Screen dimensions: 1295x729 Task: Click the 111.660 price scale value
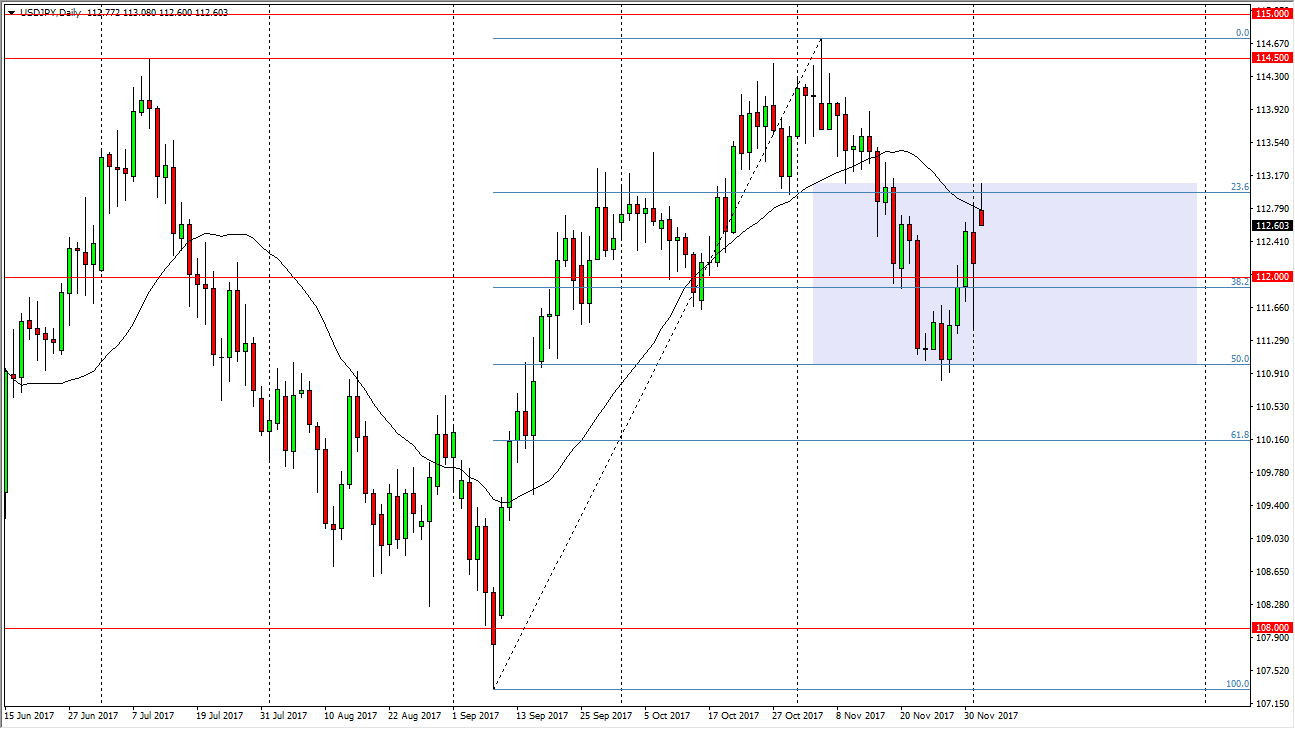(1274, 308)
